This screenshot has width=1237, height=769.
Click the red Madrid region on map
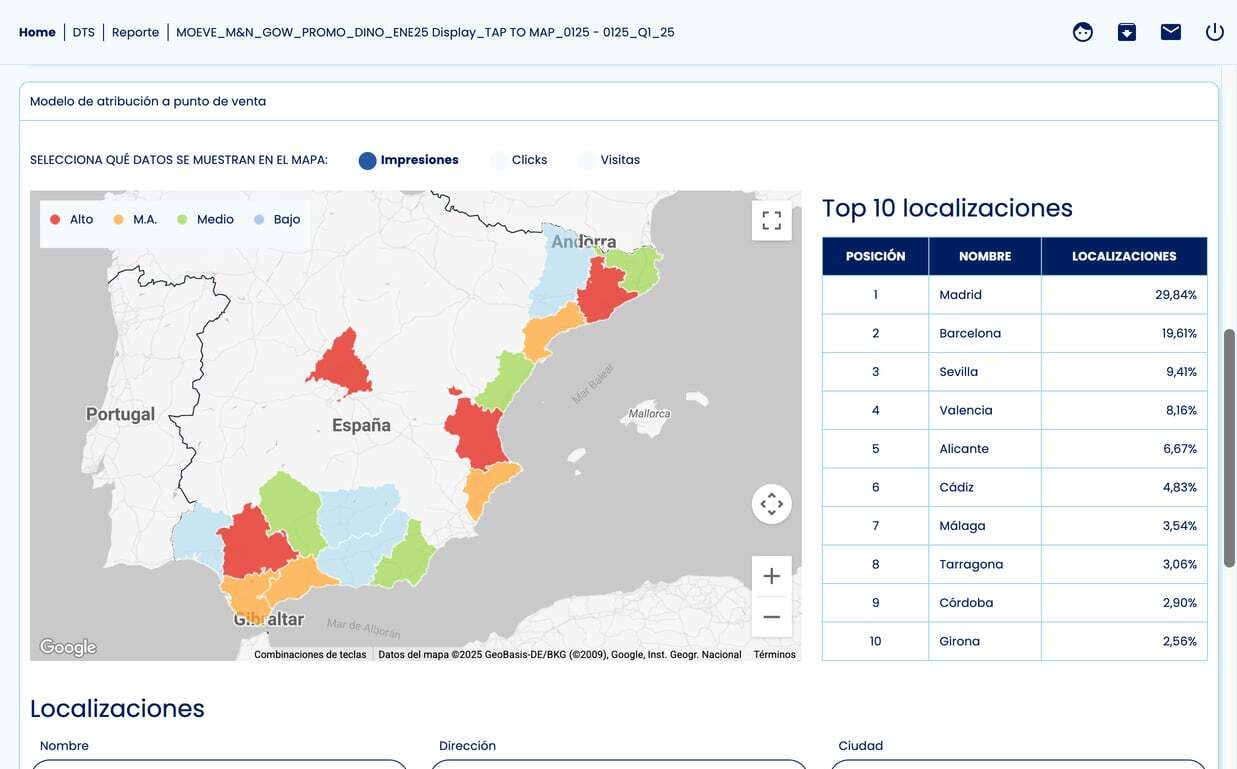point(343,367)
